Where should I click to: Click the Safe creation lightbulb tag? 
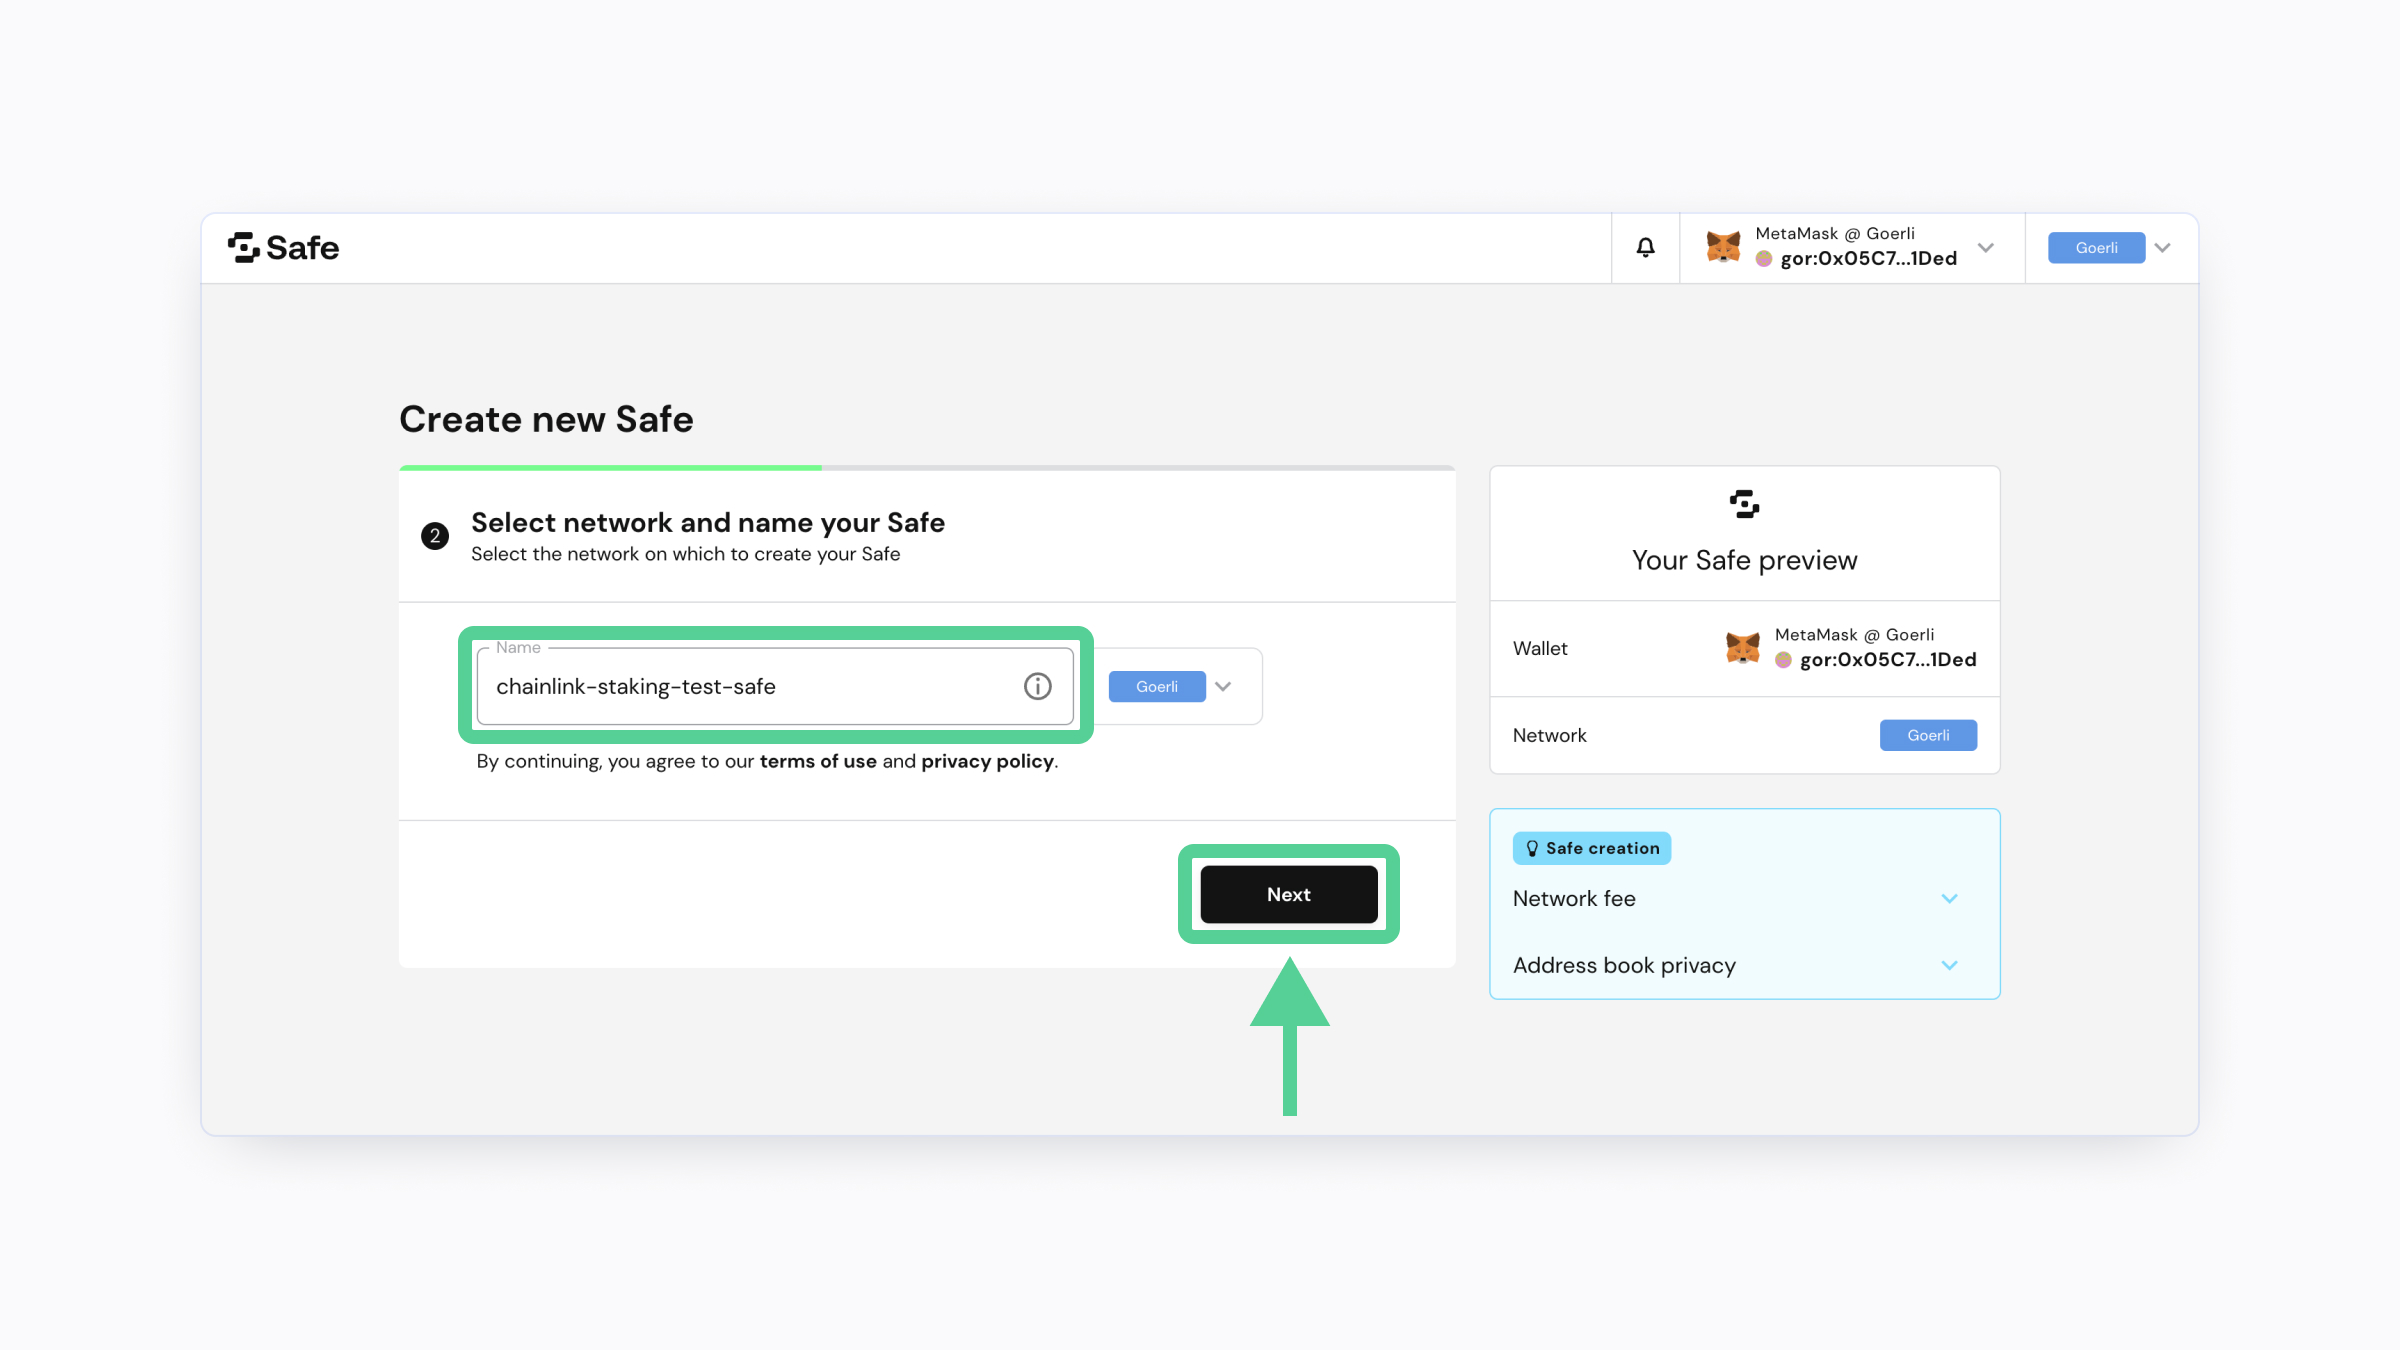pos(1591,848)
